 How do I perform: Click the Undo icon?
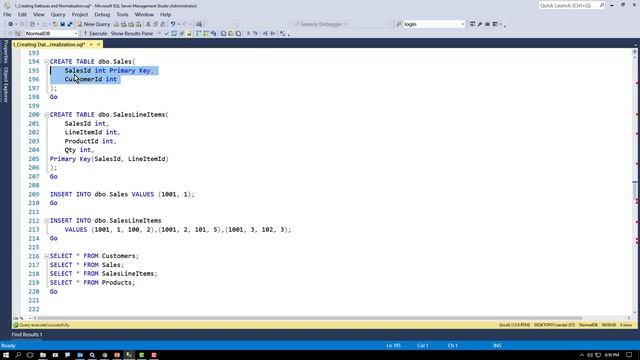[x=173, y=24]
